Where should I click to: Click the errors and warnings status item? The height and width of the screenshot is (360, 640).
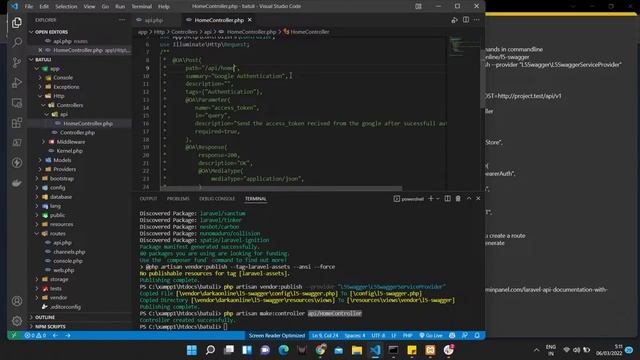[x=35, y=336]
